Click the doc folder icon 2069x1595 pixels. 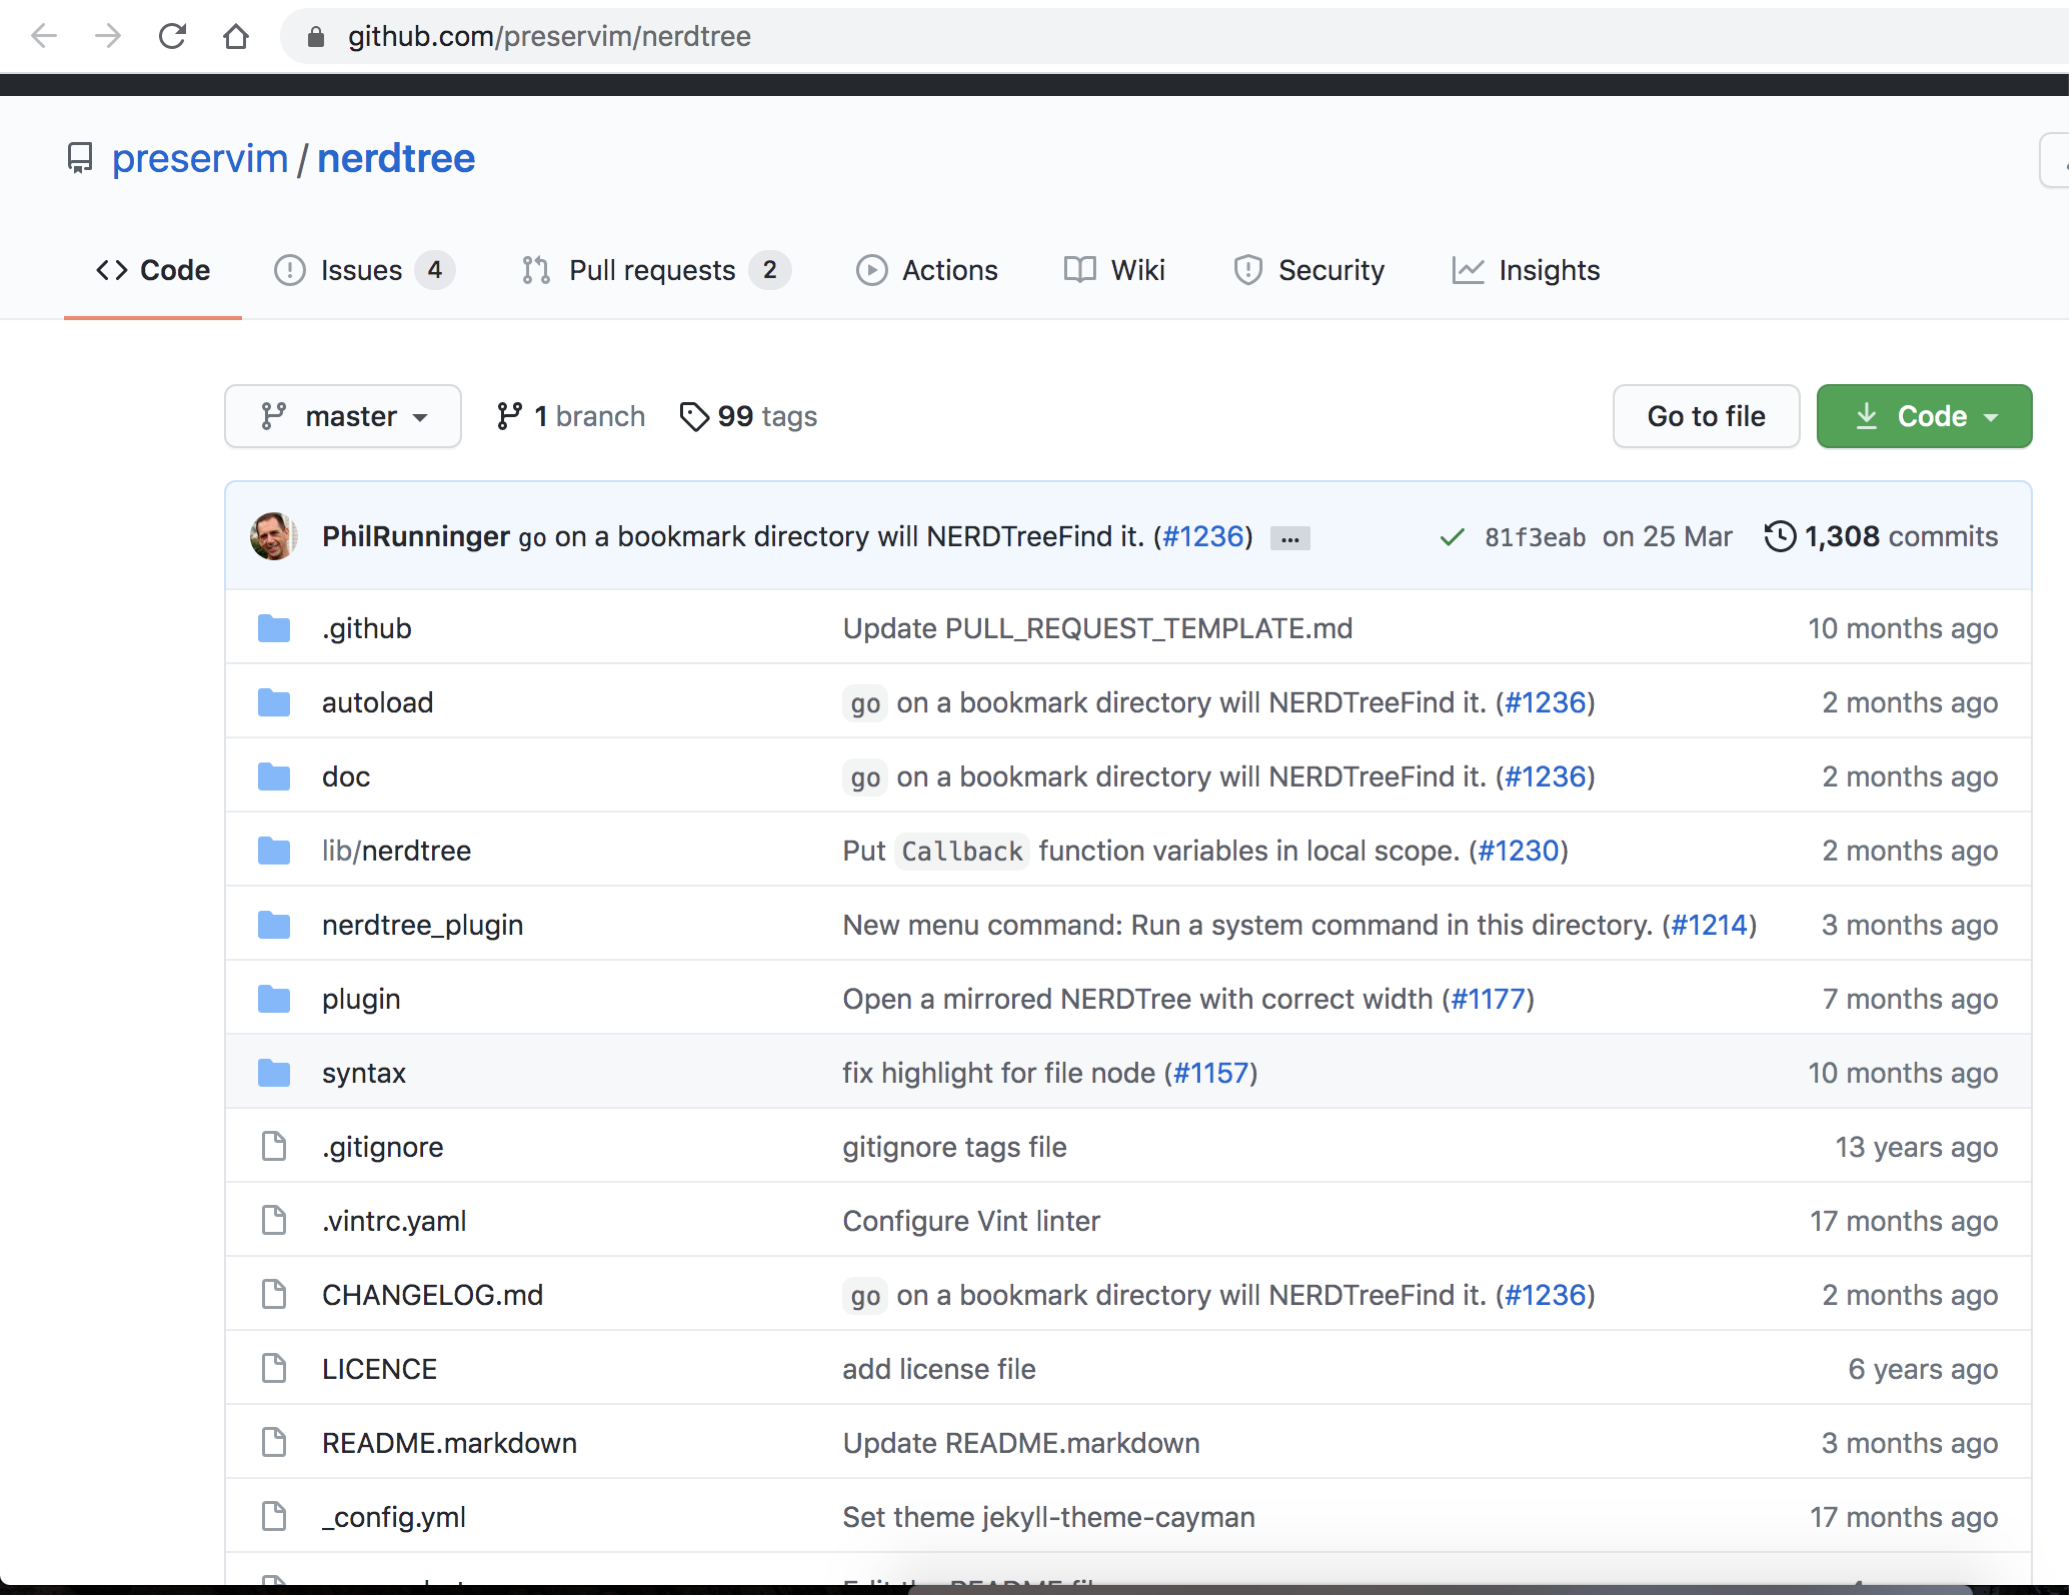click(x=274, y=776)
